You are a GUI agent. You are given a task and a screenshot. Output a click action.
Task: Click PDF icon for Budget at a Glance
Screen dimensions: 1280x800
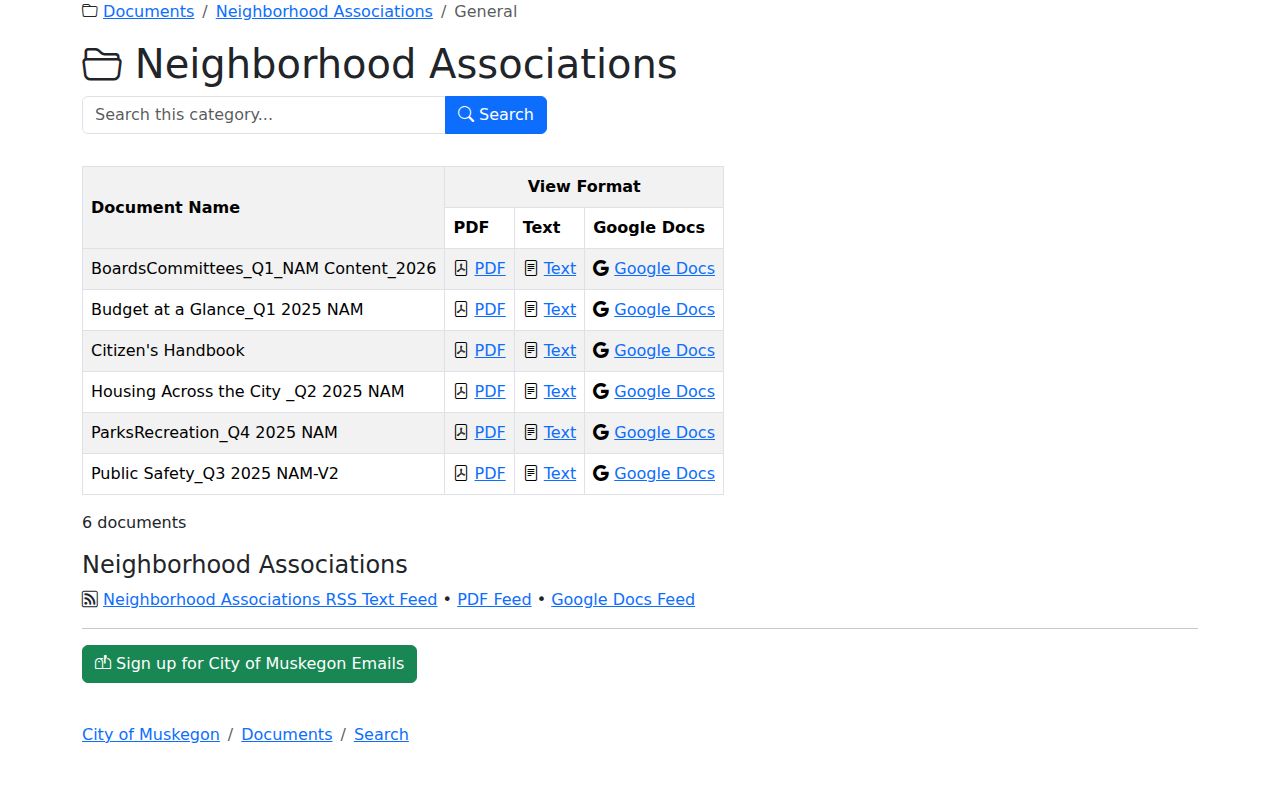click(461, 309)
